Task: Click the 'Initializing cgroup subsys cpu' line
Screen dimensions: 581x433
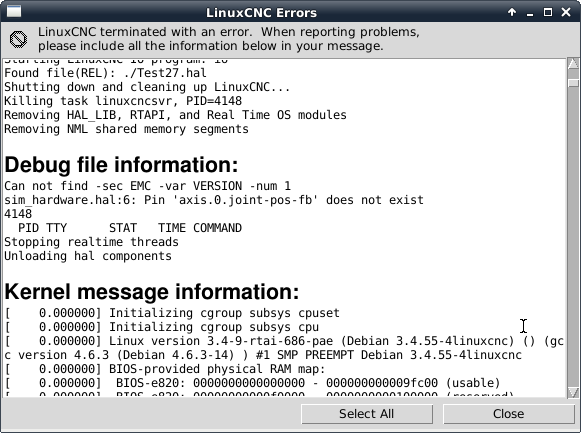Action: click(162, 327)
